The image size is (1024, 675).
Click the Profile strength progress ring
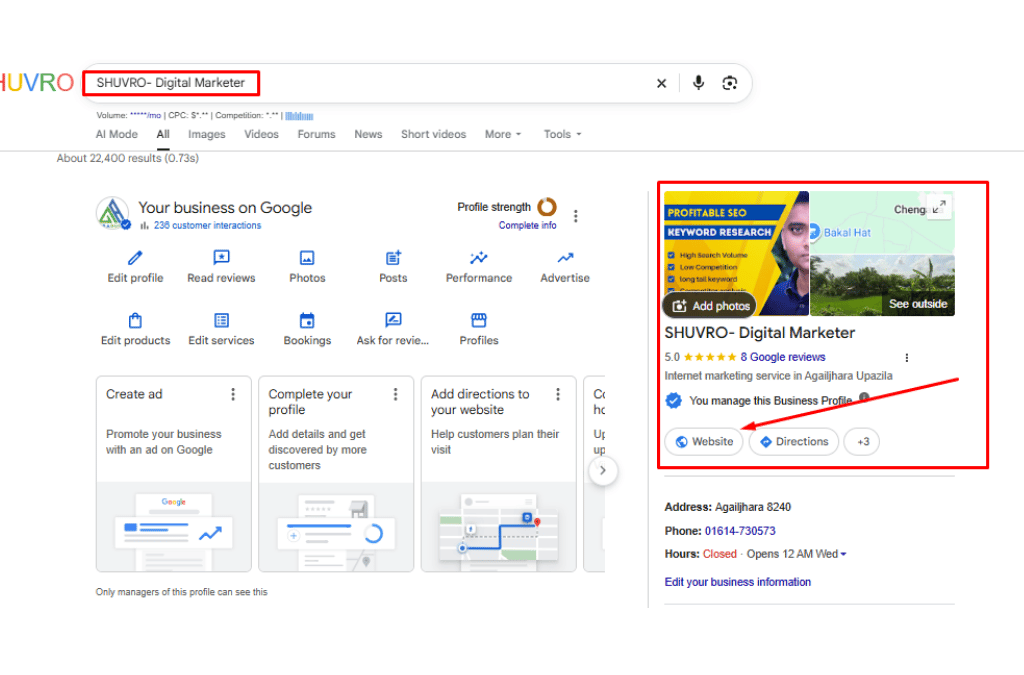(547, 207)
